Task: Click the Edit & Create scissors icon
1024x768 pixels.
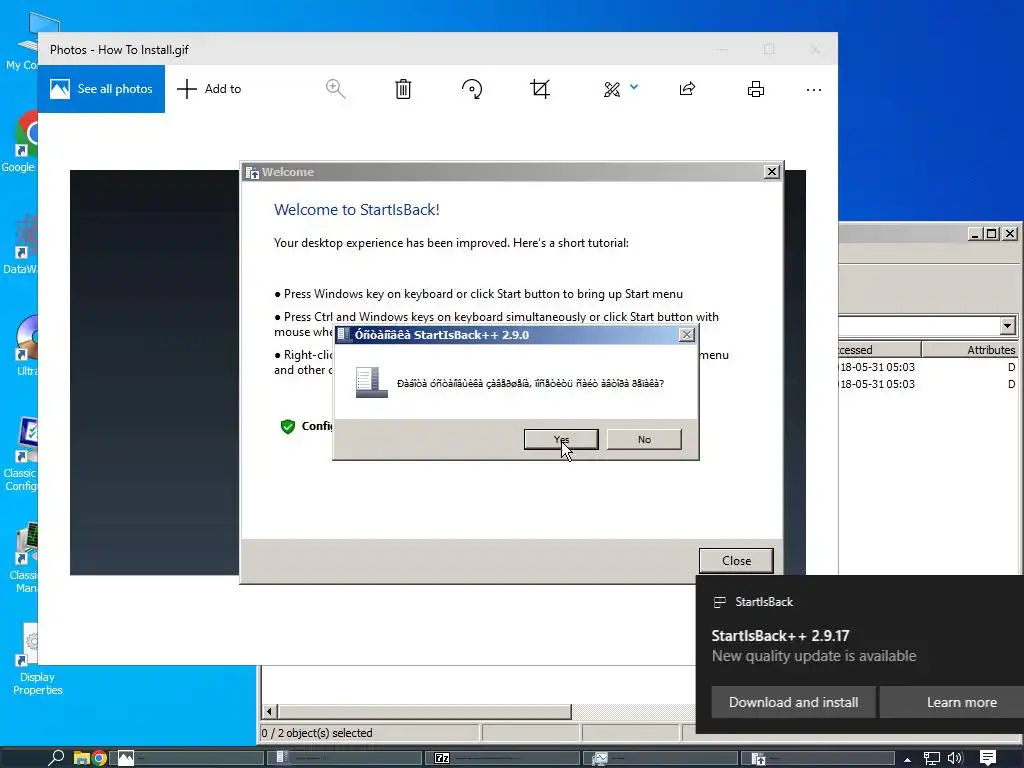Action: click(x=612, y=89)
